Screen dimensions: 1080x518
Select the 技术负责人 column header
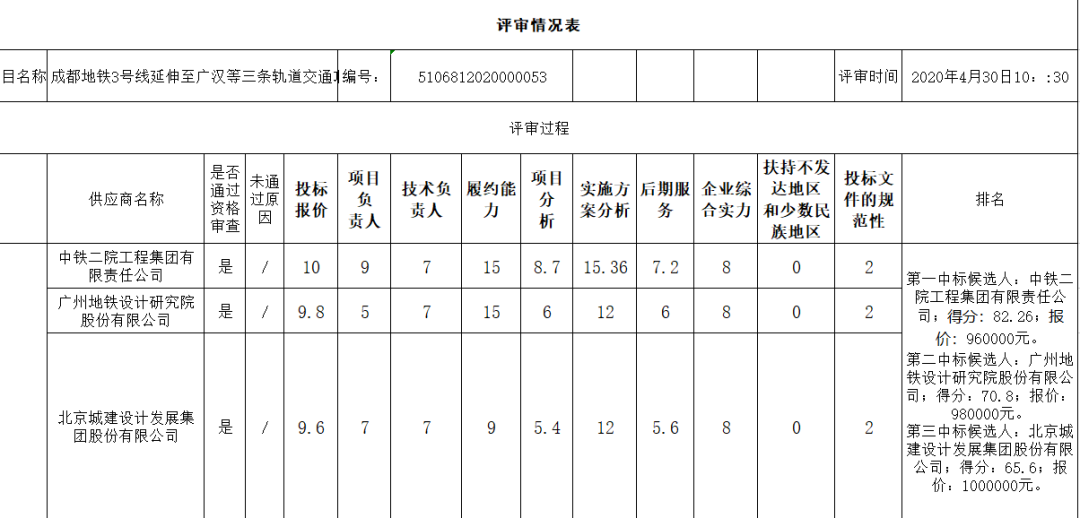point(426,199)
